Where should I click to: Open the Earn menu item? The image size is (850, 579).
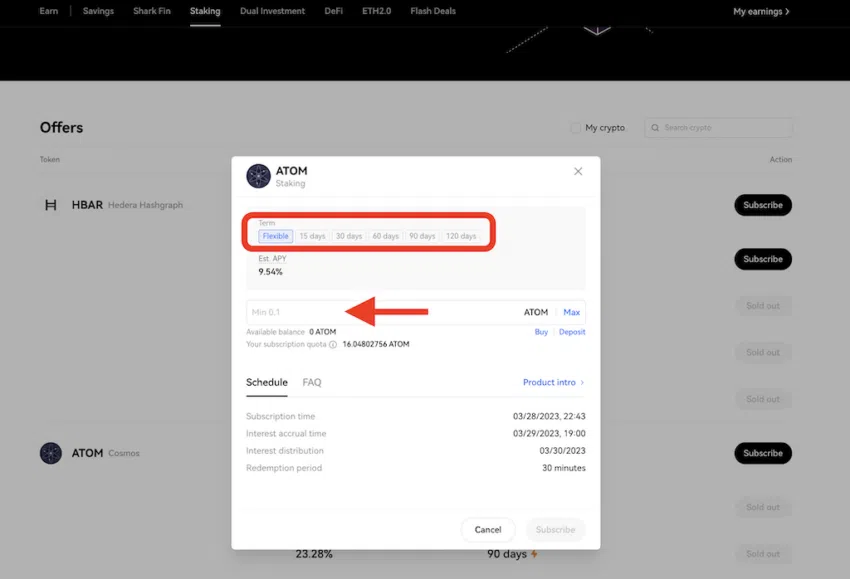coord(48,11)
